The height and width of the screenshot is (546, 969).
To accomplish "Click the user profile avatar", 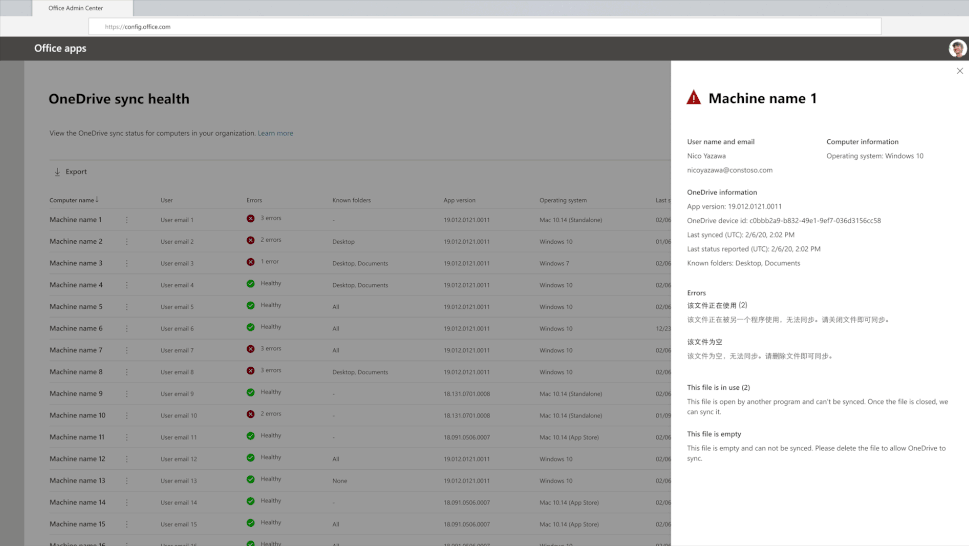I will tap(957, 48).
